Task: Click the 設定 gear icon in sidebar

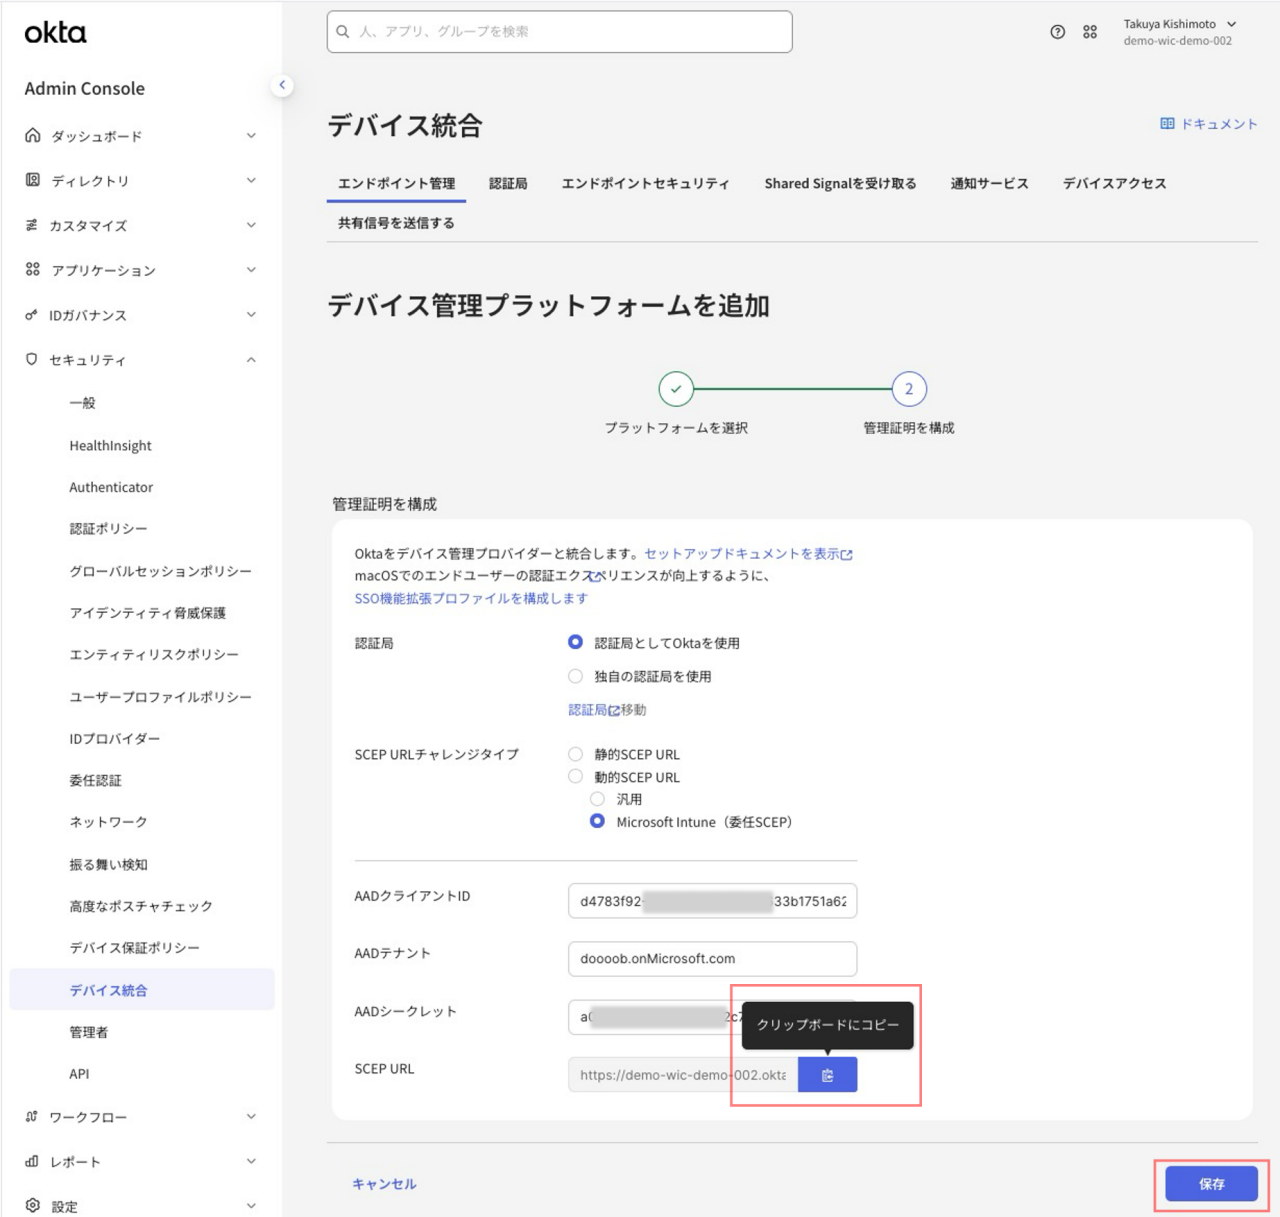Action: pyautogui.click(x=33, y=1205)
